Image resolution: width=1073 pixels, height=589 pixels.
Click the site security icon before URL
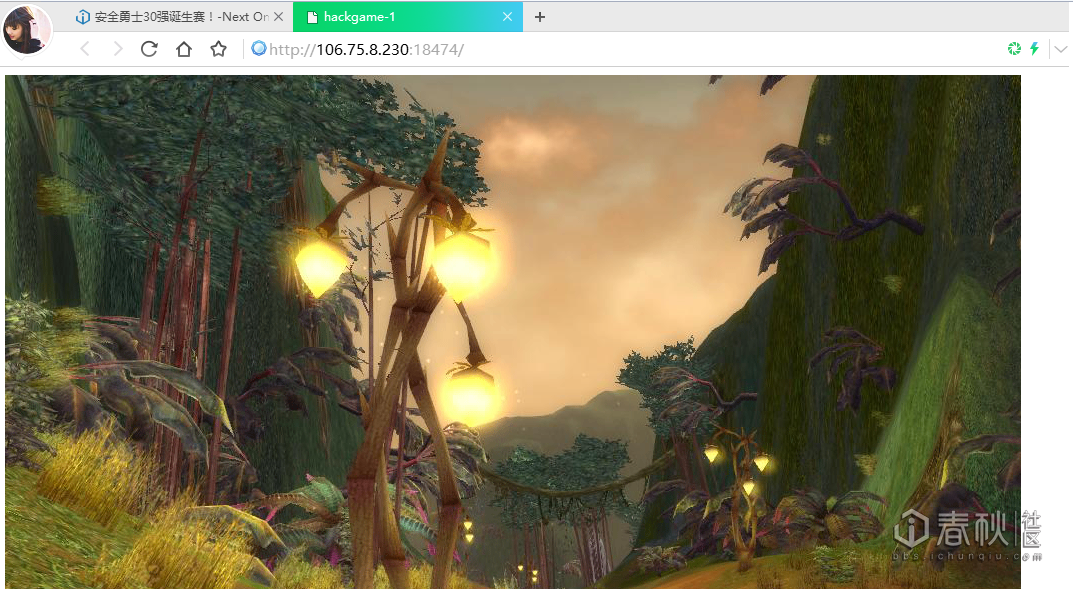[x=259, y=49]
